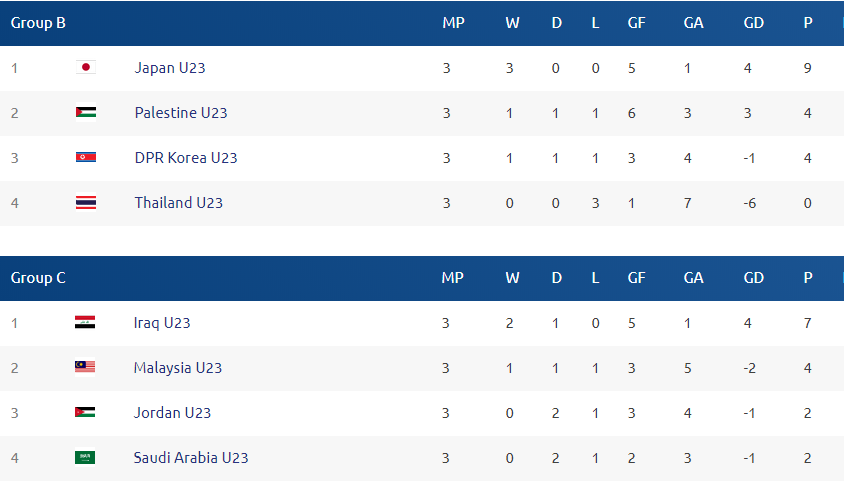Image resolution: width=844 pixels, height=493 pixels.
Task: Click the Saudi Arabia flag icon
Action: (x=85, y=458)
